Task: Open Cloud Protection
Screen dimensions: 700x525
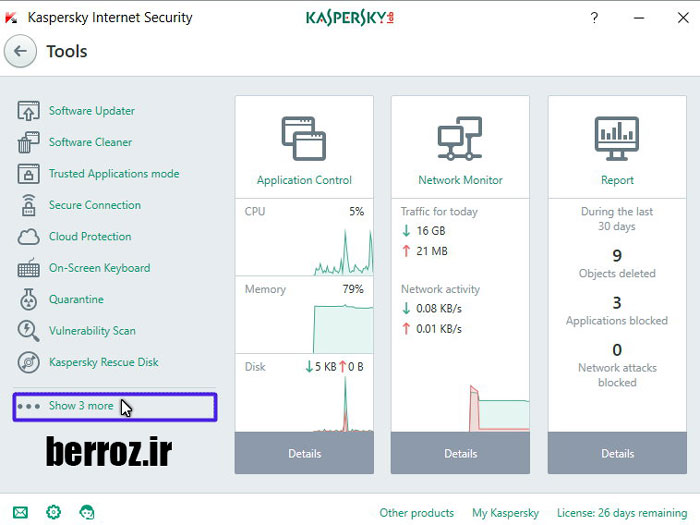Action: tap(90, 237)
